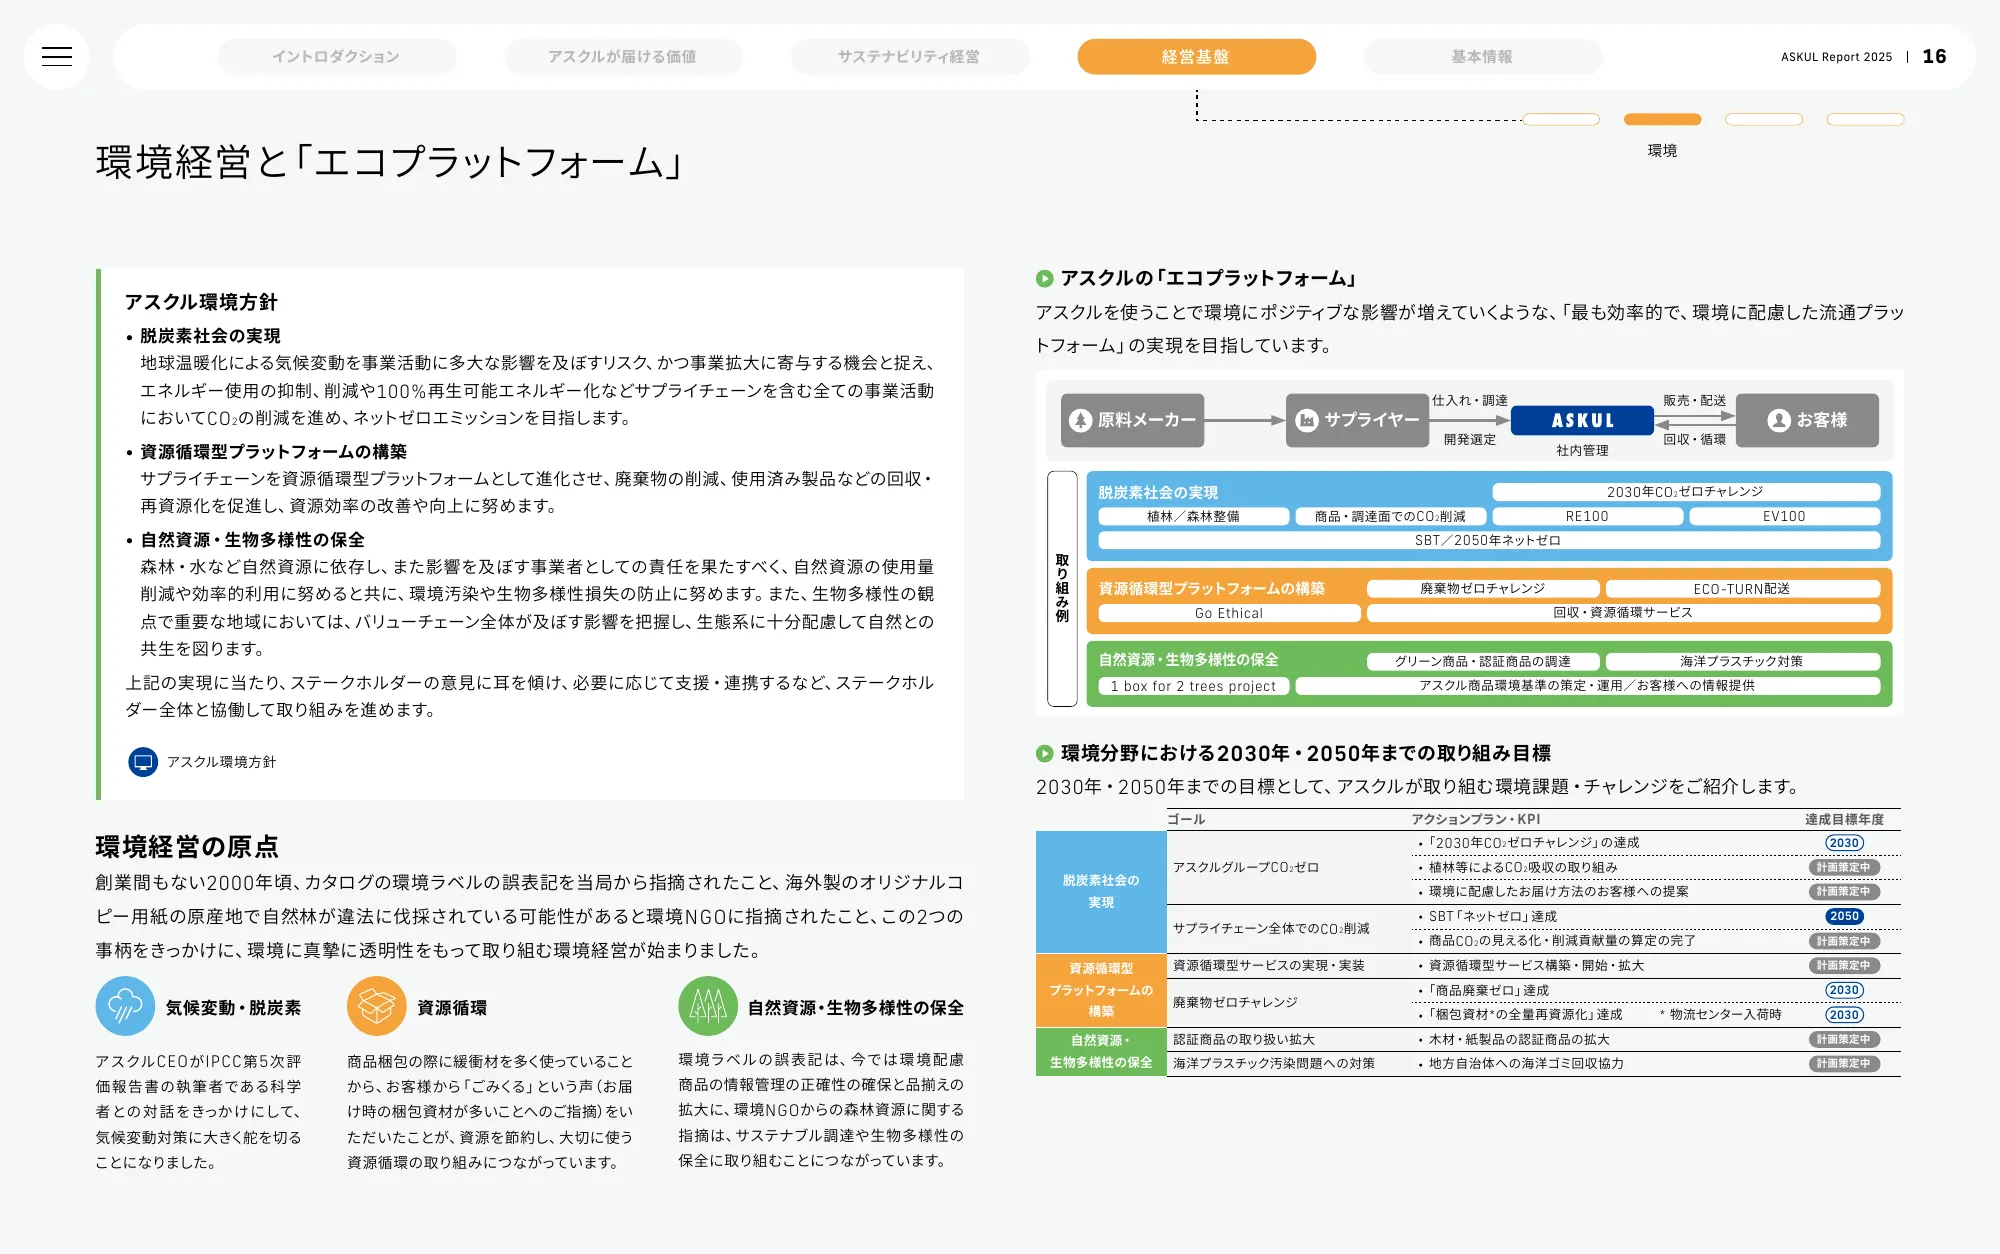The width and height of the screenshot is (2000, 1254).
Task: Click the 回収・資源循環サービス pill
Action: [x=1623, y=613]
